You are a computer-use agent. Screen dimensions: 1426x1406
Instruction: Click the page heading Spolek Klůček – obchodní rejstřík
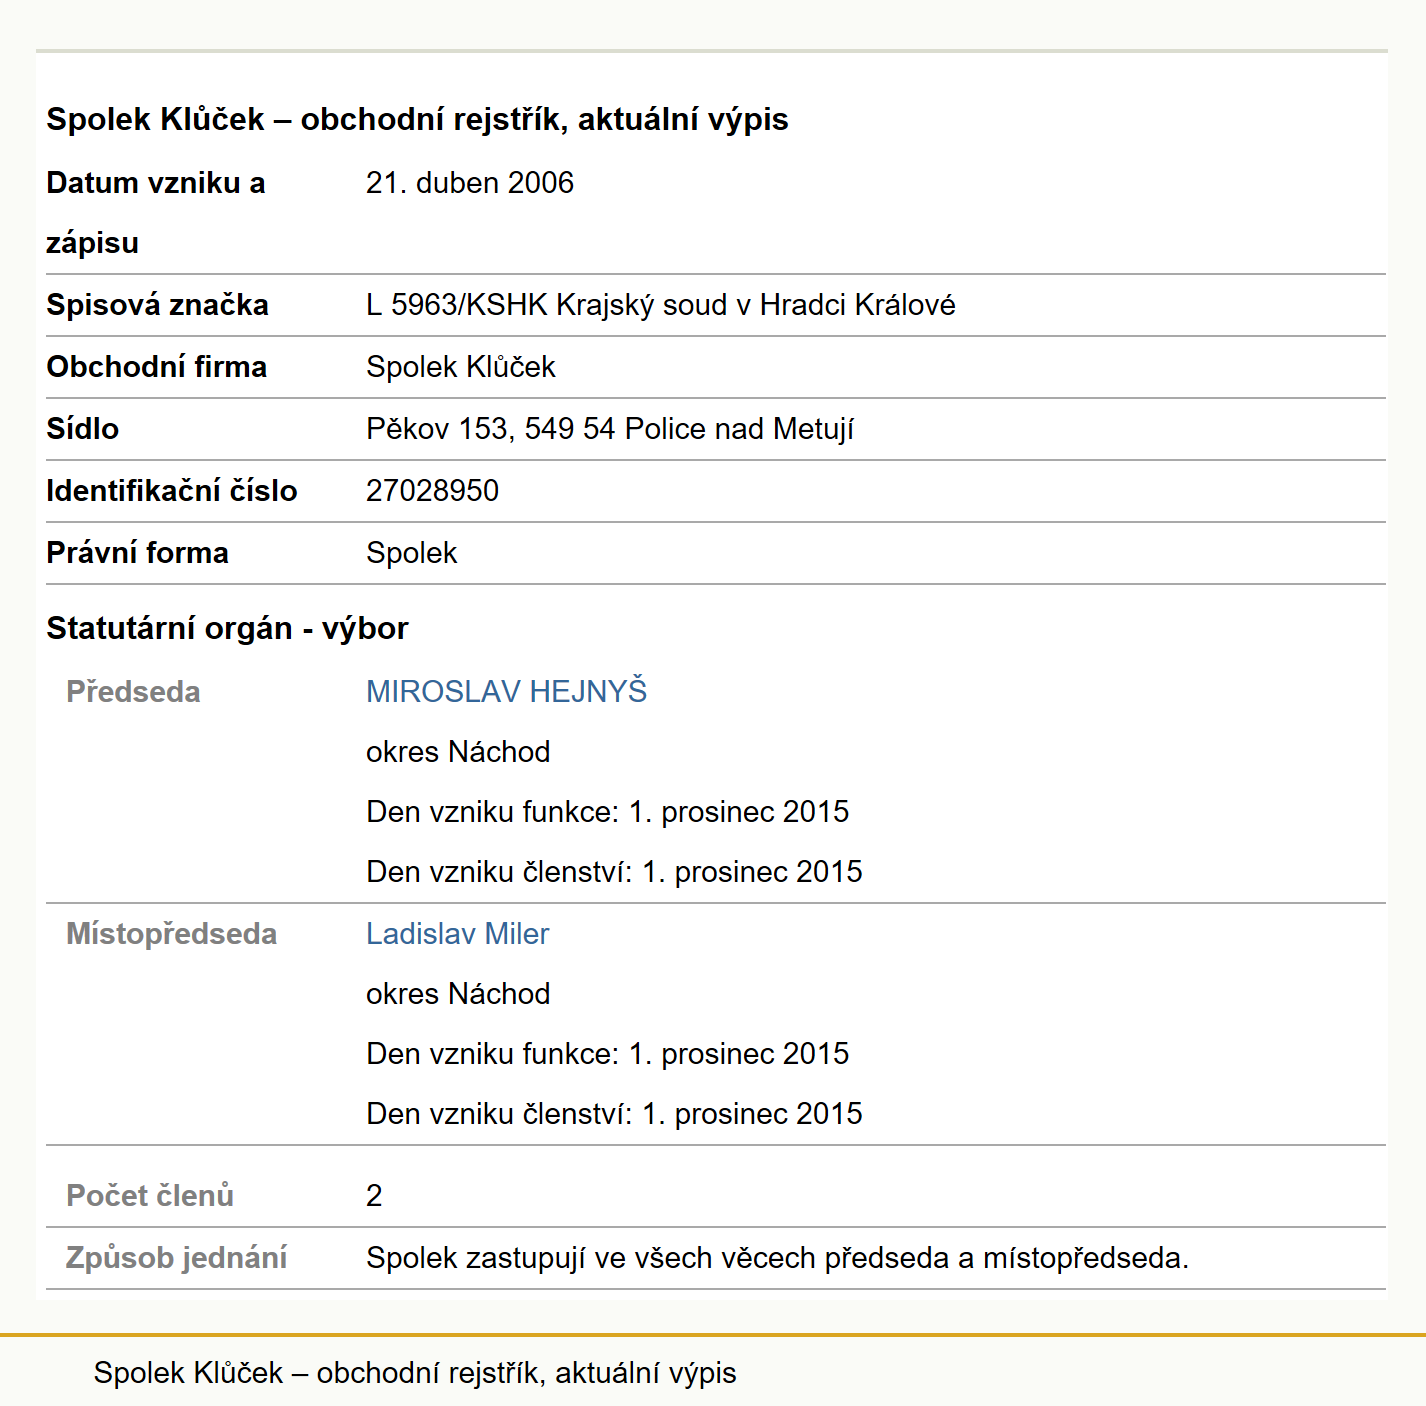(x=417, y=119)
